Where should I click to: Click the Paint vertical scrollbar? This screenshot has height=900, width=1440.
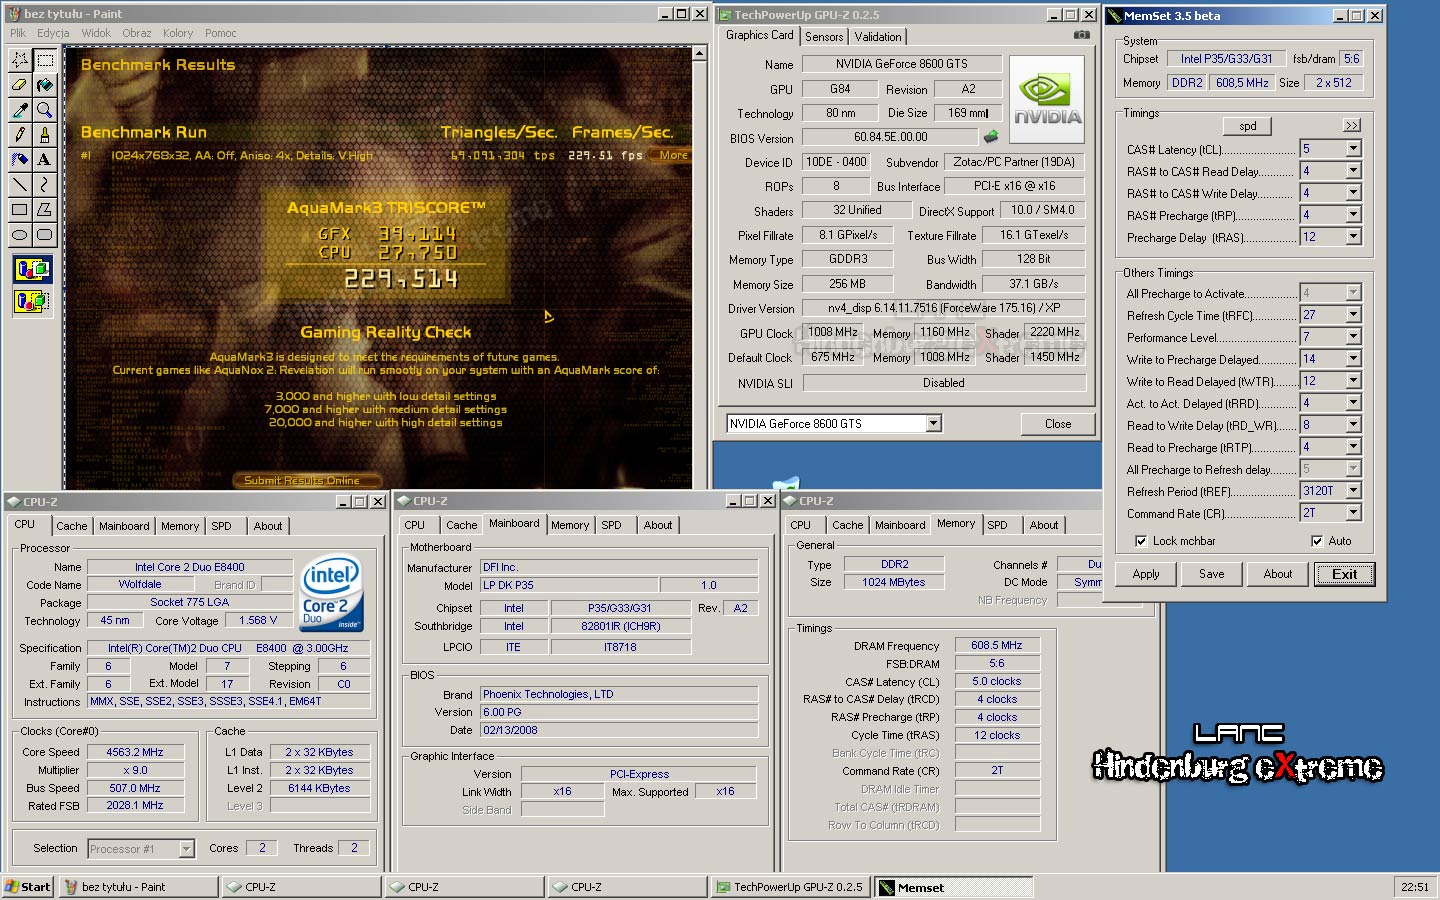(x=700, y=267)
